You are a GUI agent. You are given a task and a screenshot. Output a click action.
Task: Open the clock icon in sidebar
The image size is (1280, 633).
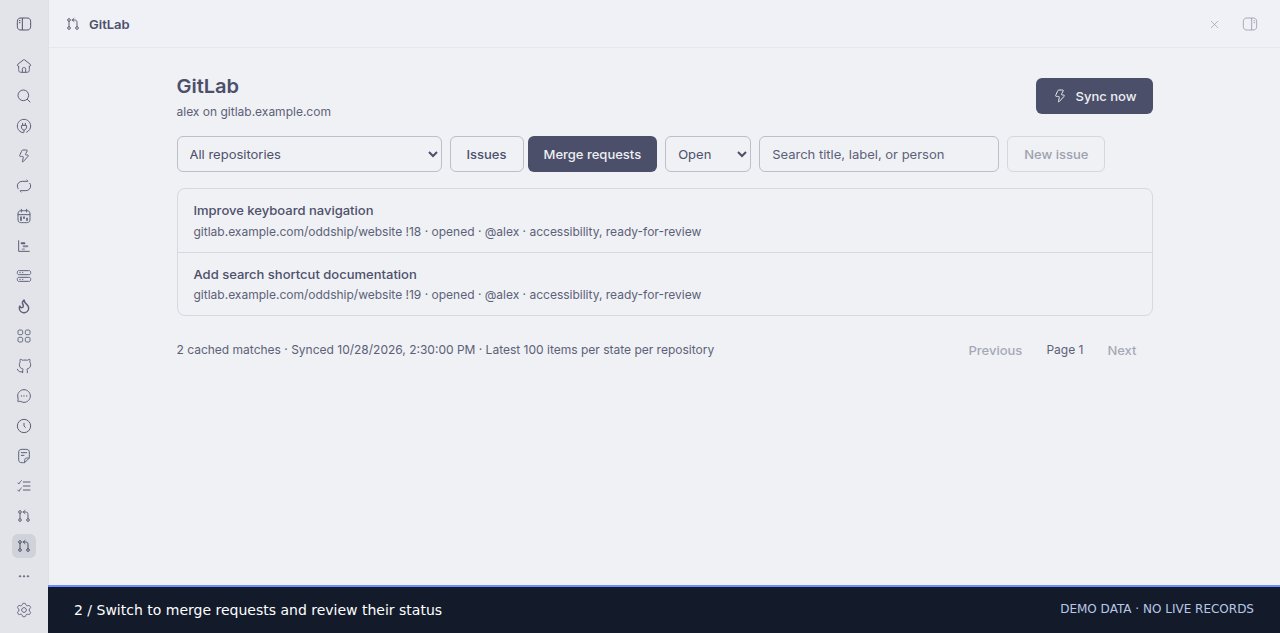point(24,426)
